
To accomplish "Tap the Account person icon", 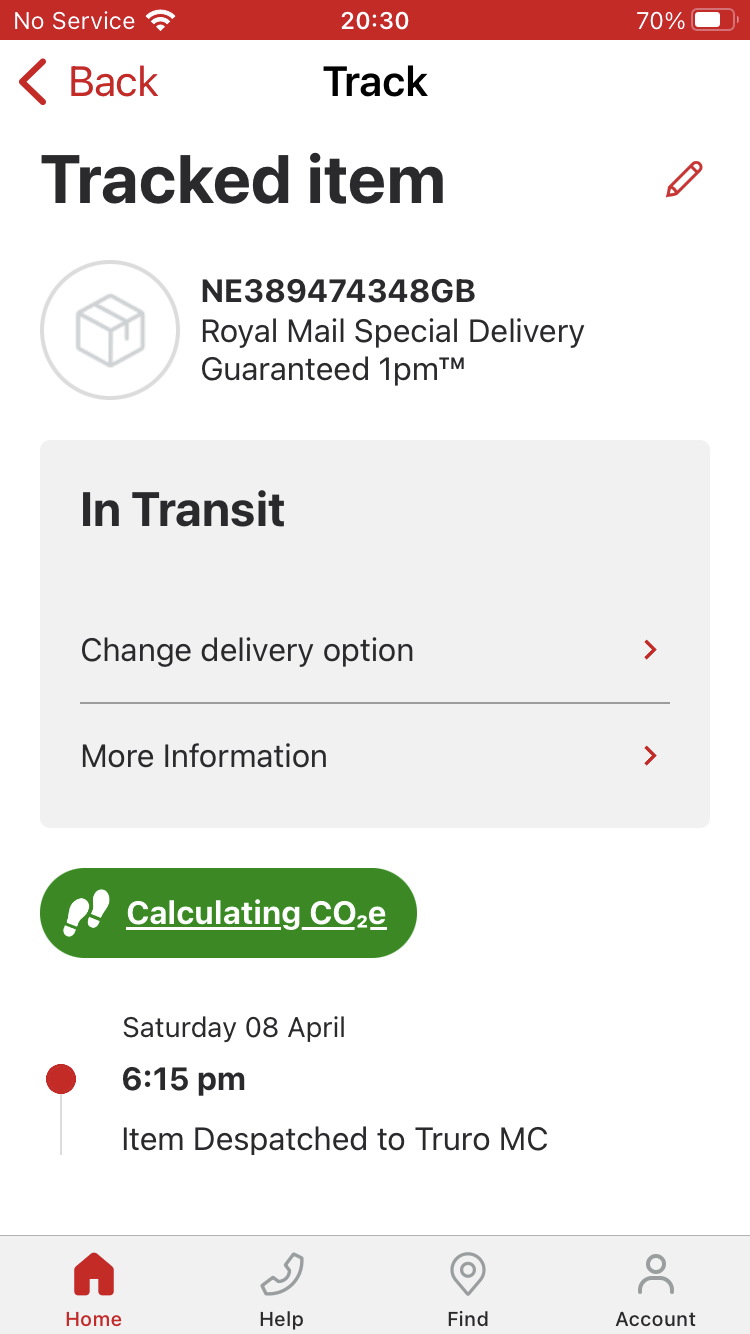I will [x=656, y=1275].
